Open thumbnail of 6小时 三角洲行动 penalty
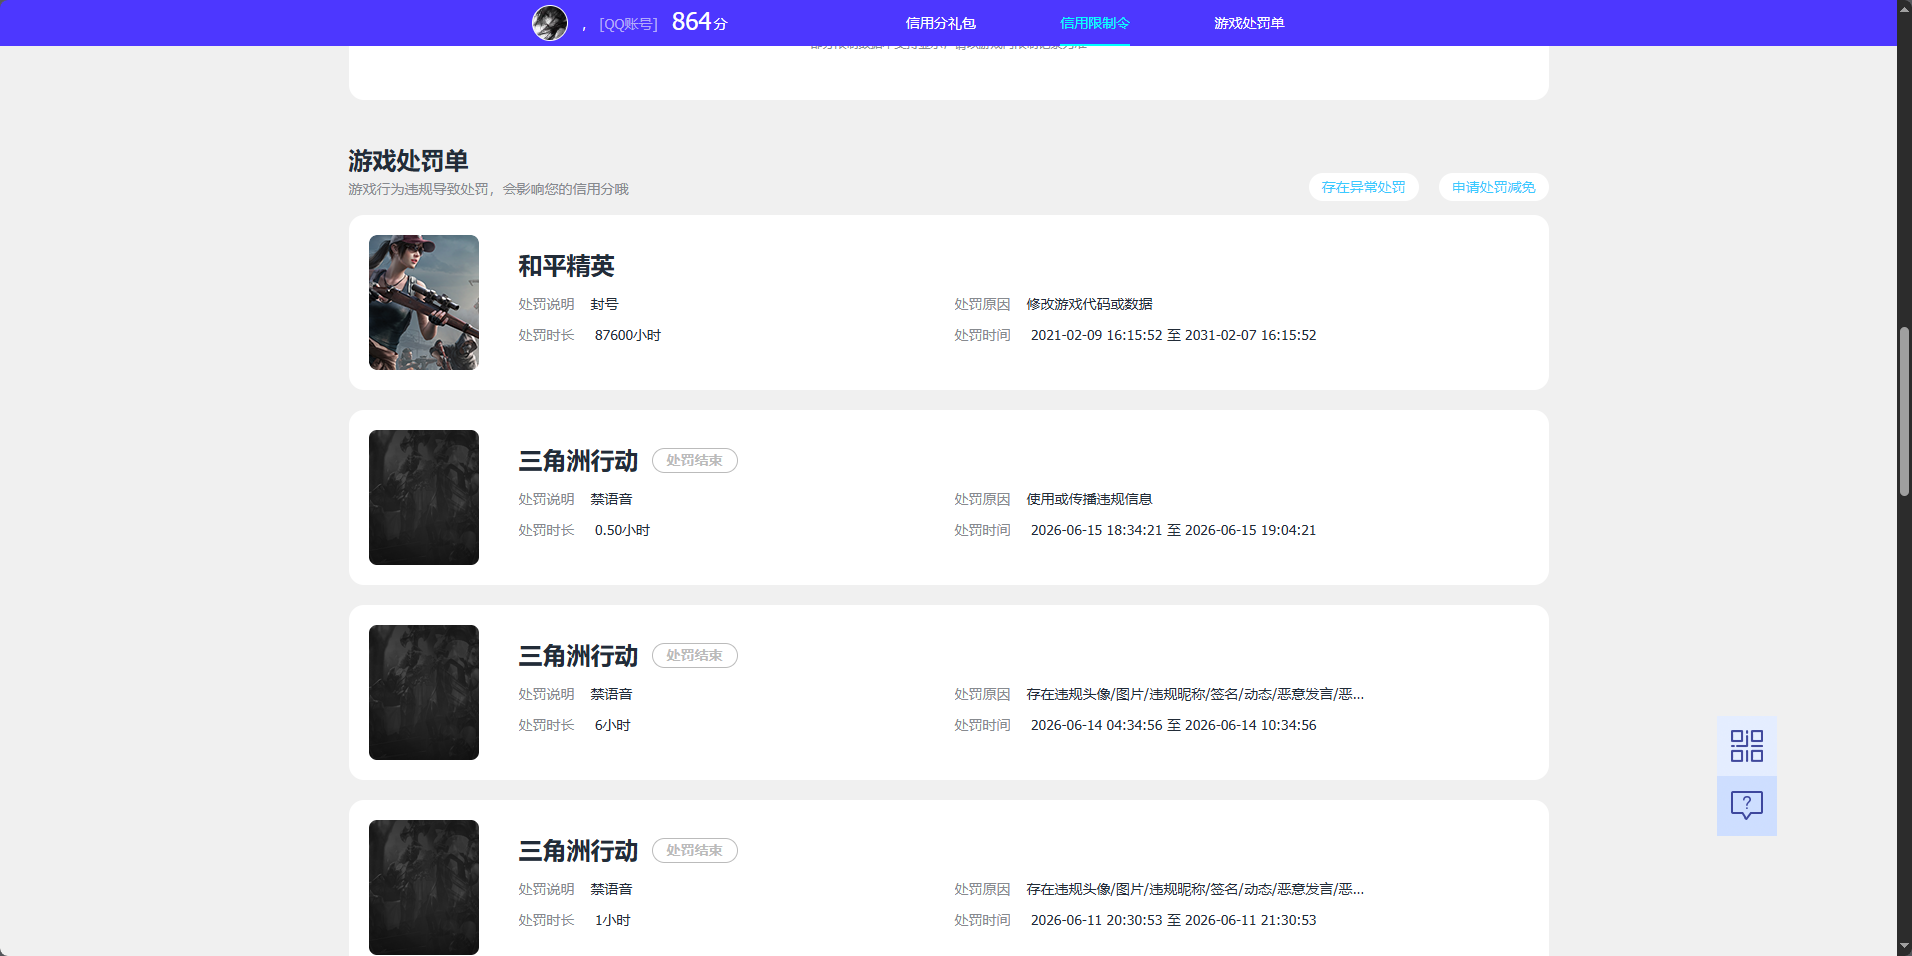 [x=424, y=692]
